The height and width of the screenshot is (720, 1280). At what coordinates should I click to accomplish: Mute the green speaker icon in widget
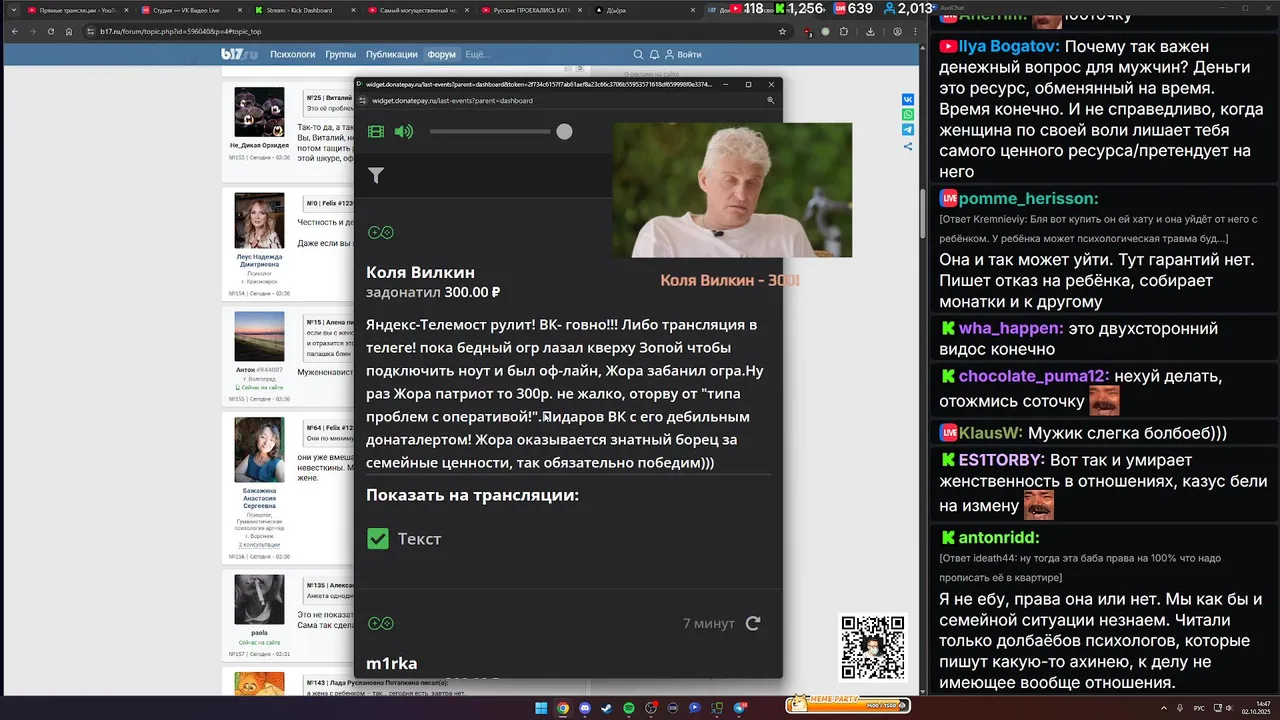[x=404, y=131]
